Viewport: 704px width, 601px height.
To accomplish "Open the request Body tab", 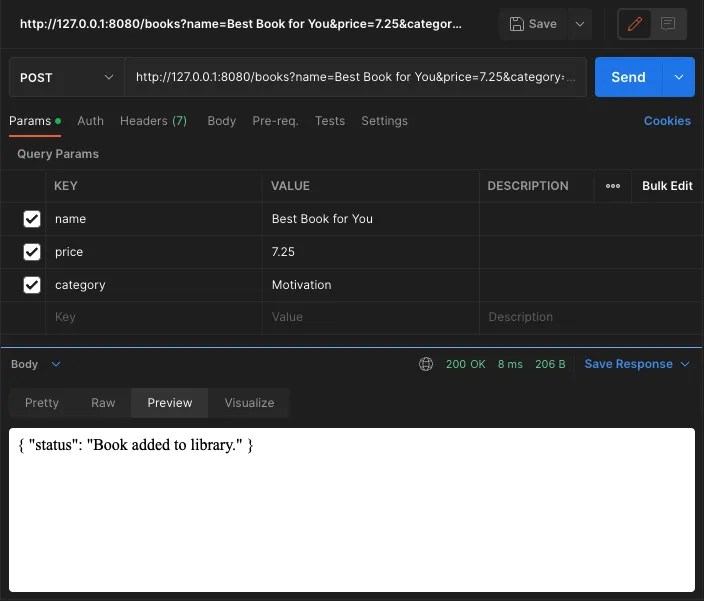I will 221,121.
